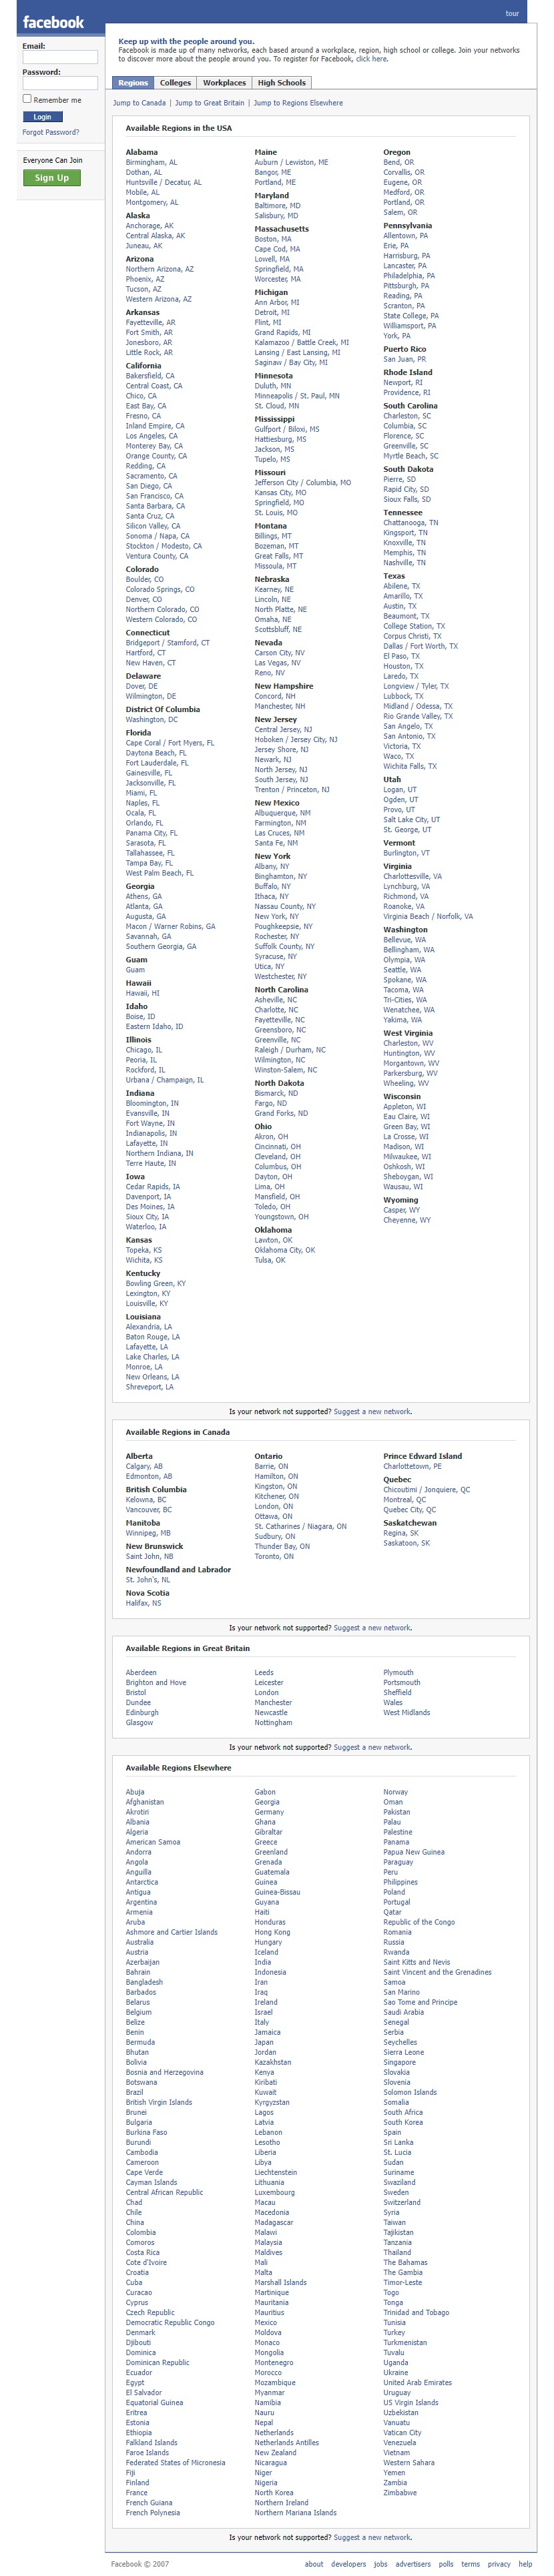Open the High Schools tab

pos(282,83)
